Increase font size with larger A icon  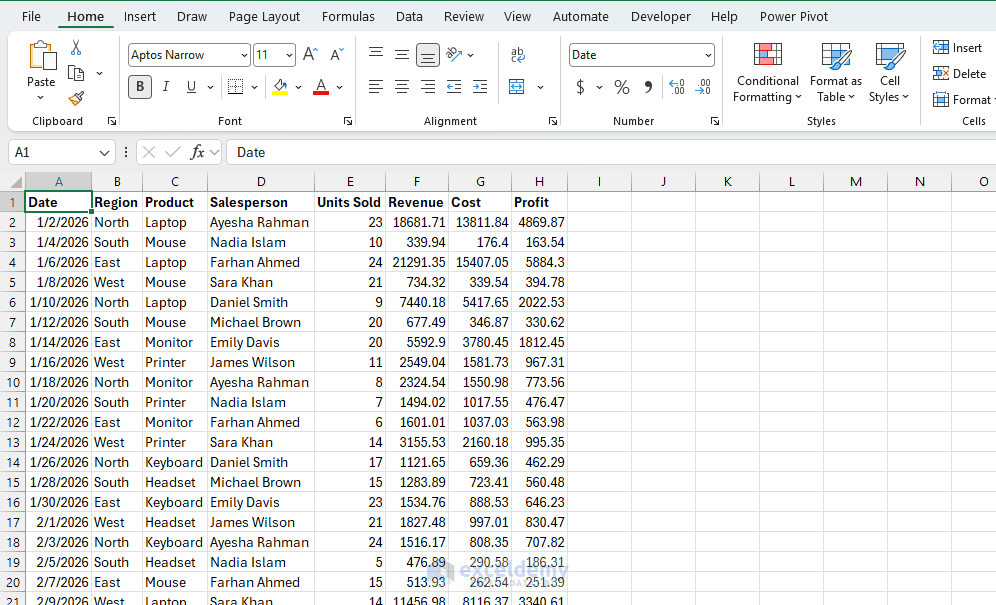click(x=310, y=55)
